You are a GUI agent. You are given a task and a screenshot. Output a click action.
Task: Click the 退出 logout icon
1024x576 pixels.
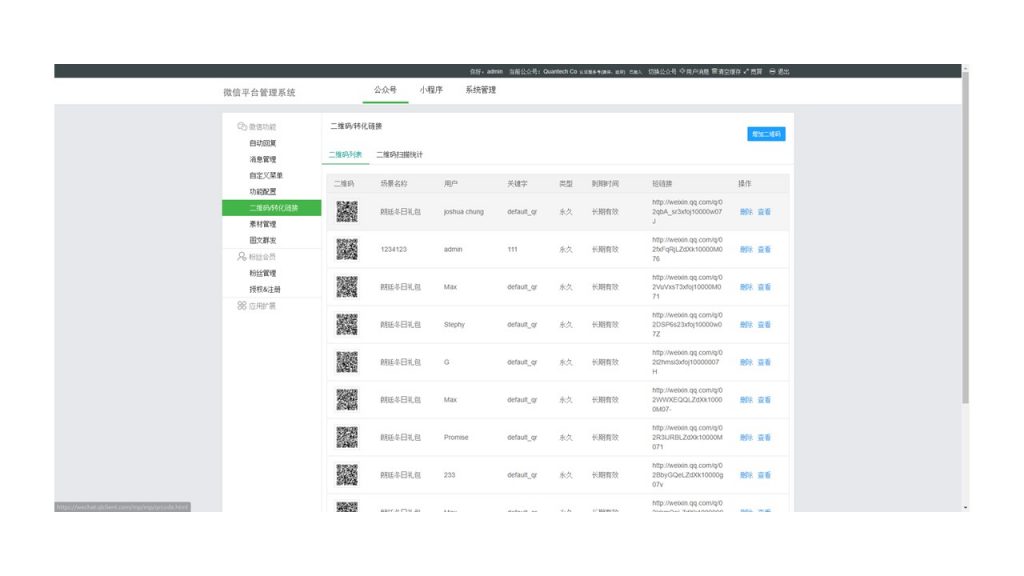tap(773, 71)
